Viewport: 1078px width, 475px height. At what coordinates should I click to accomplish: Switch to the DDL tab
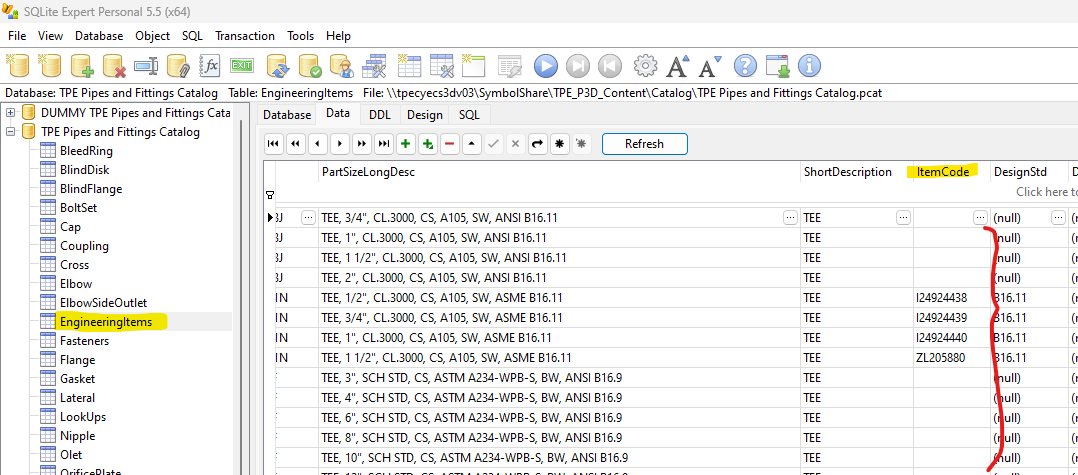point(380,115)
